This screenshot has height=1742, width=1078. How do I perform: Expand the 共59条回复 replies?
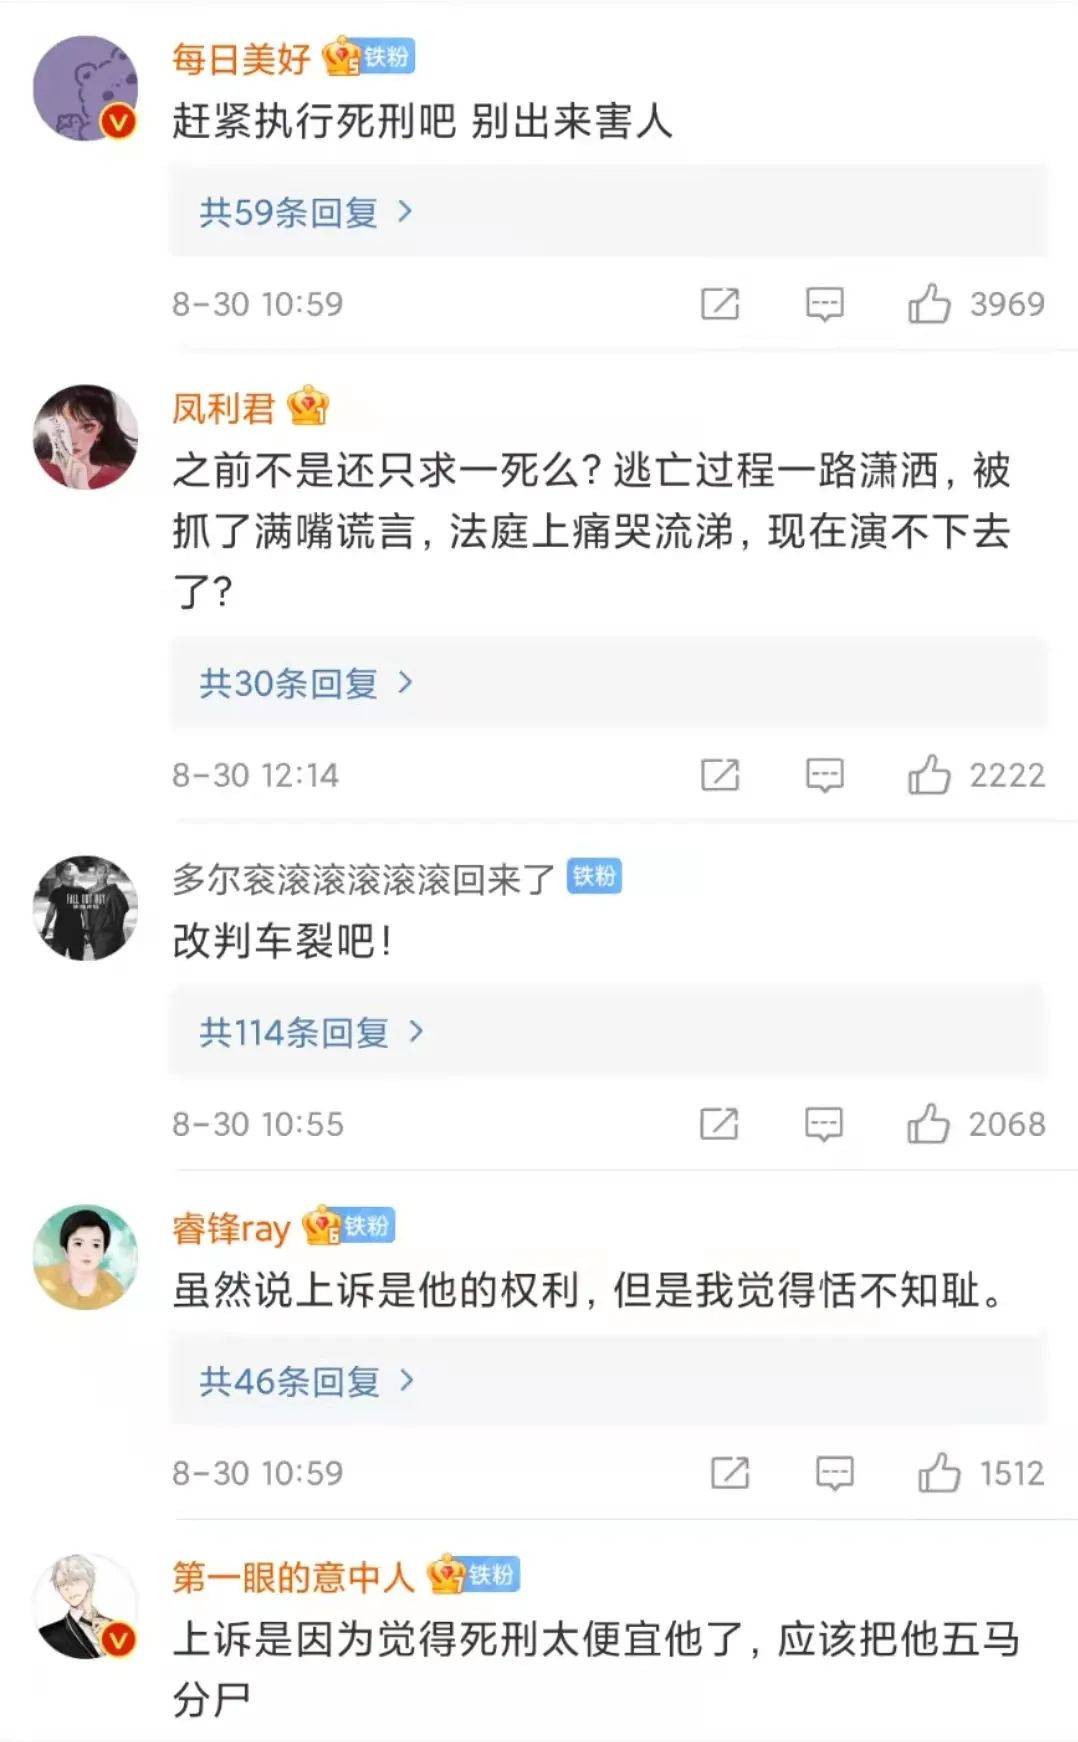(x=305, y=212)
